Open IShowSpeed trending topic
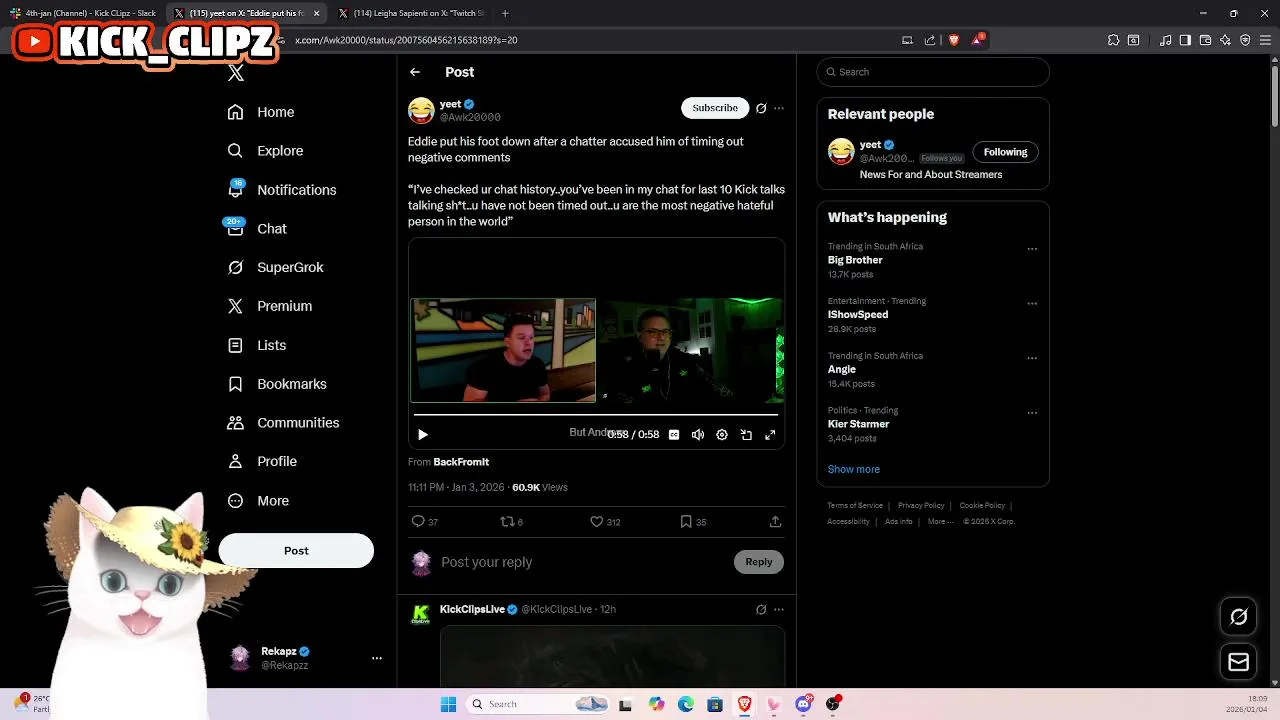Screen dimensions: 1280x720 [858, 315]
